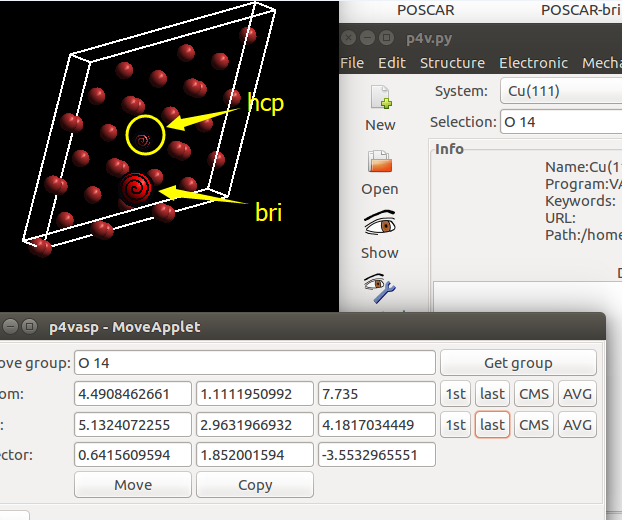
Task: Select the highlighted bri atom in 3D view
Action: tap(136, 187)
